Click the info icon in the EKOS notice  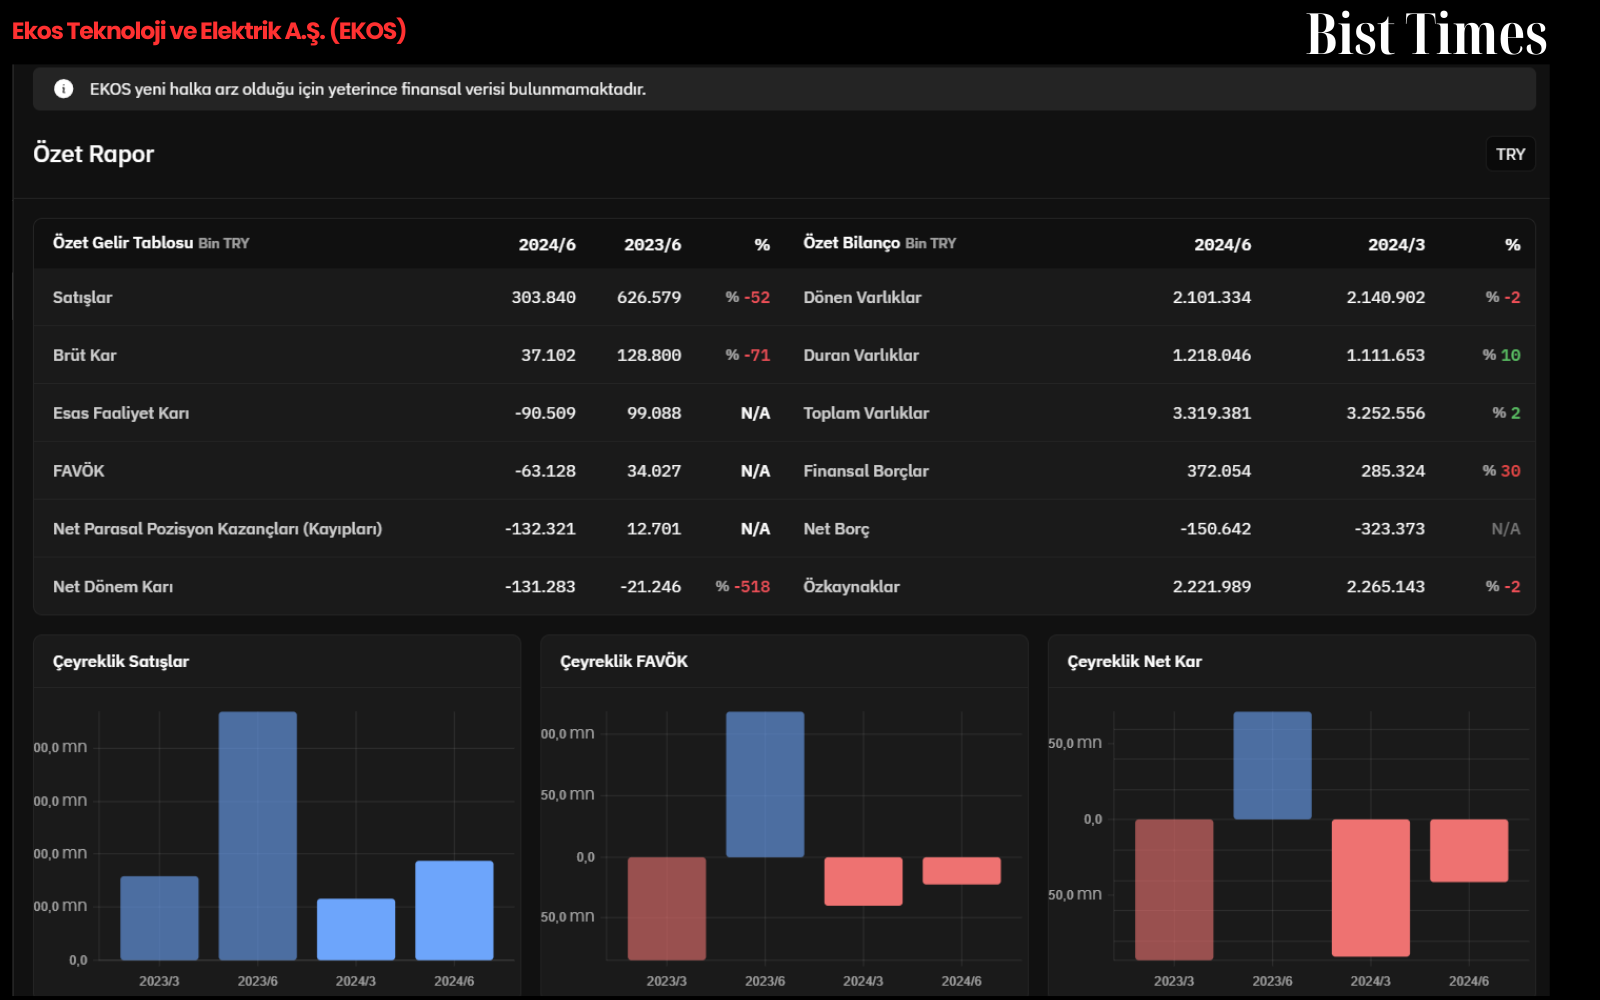tap(64, 89)
